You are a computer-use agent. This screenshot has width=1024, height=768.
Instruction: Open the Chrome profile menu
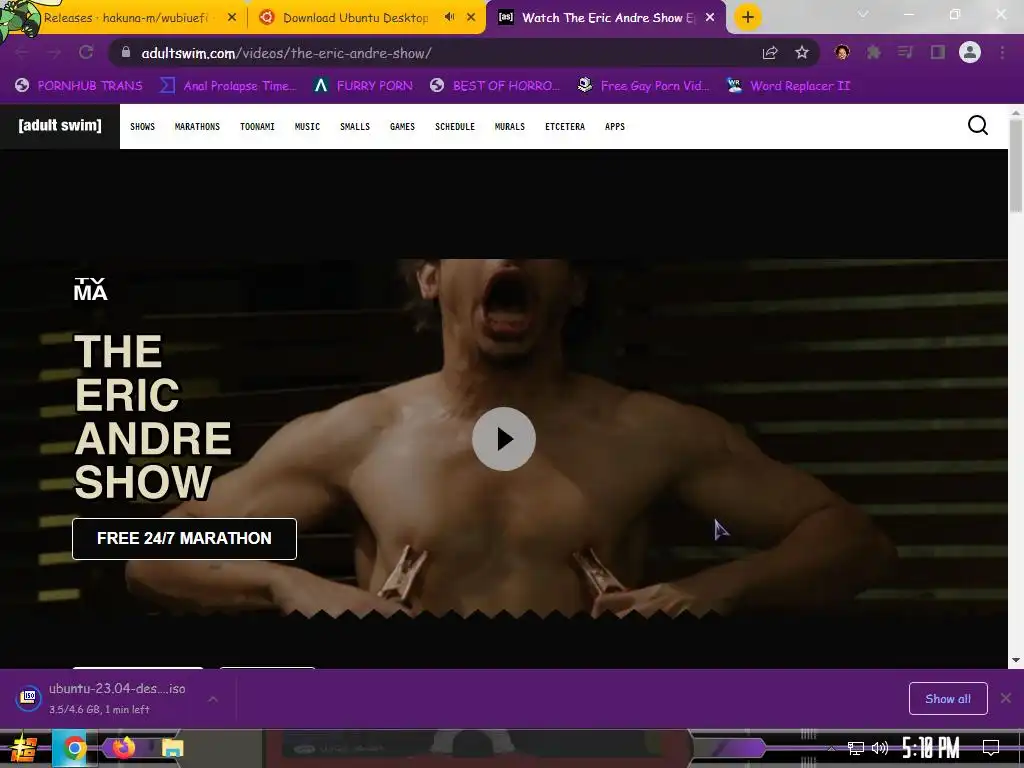970,52
